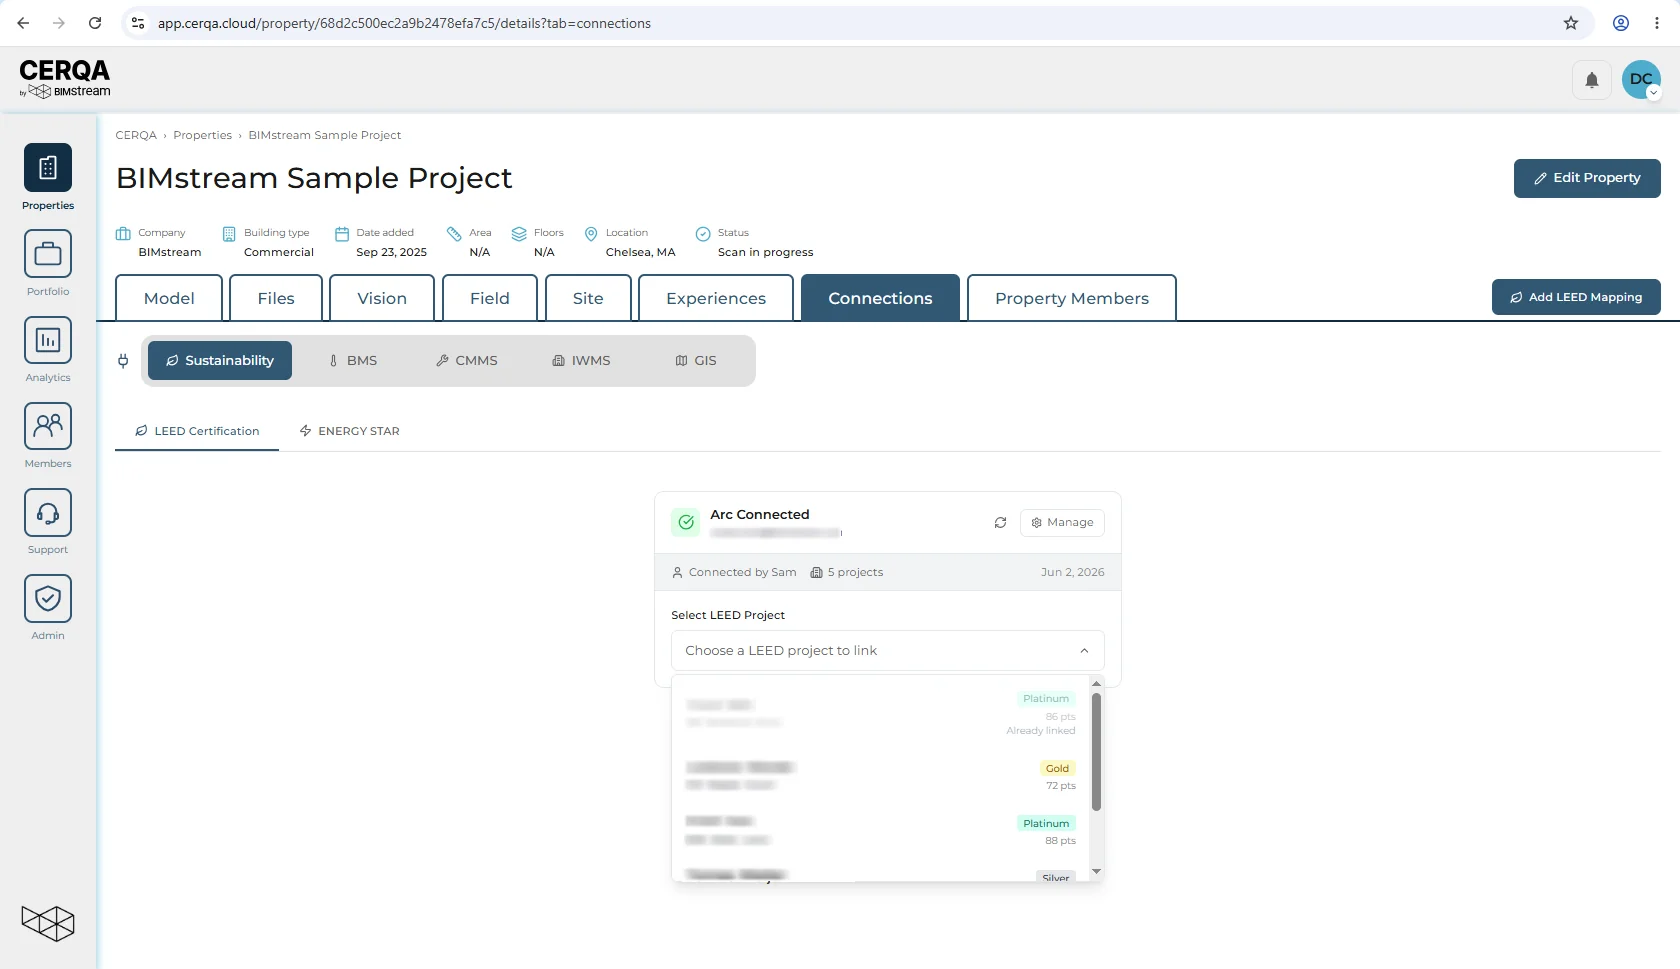Click the Jun 2, 2026 date text
Screen dimensions: 1680x969
tap(1072, 572)
